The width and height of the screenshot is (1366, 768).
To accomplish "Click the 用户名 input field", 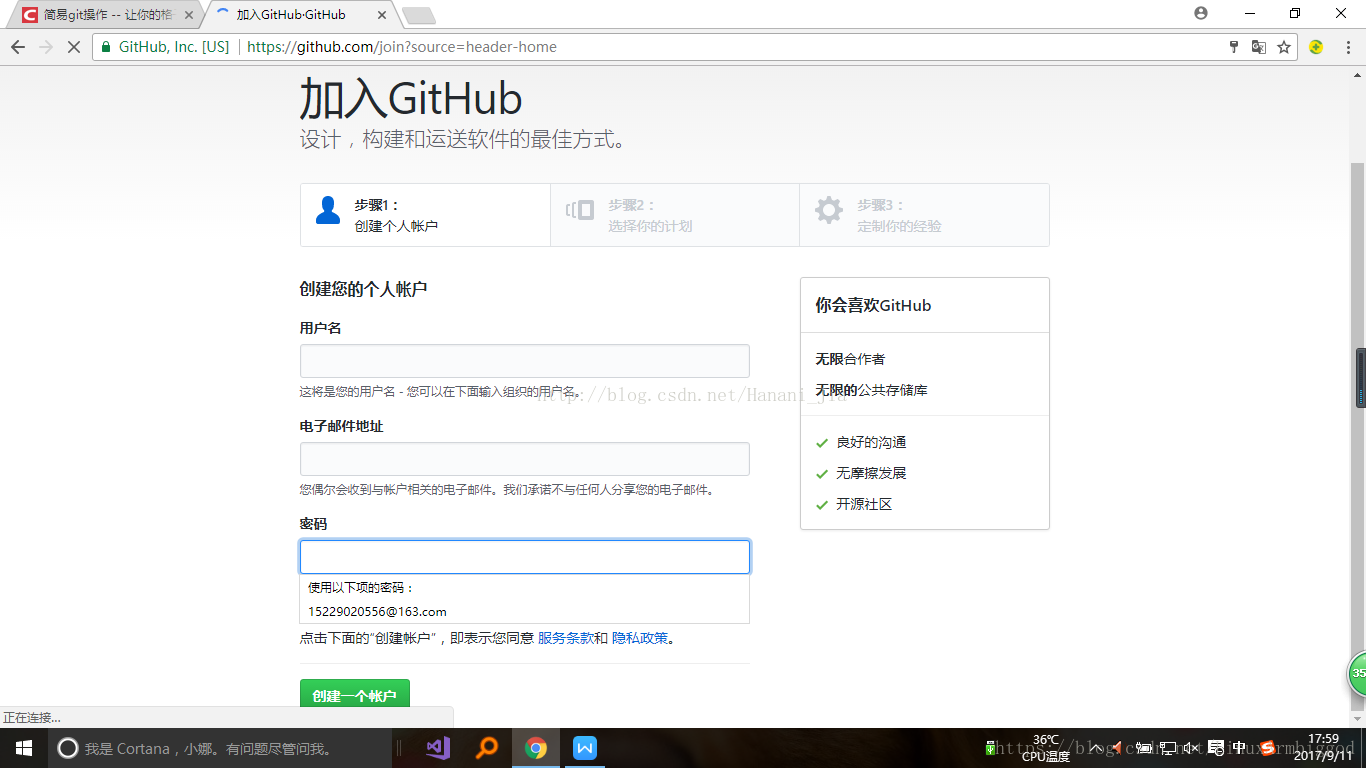I will click(x=524, y=361).
